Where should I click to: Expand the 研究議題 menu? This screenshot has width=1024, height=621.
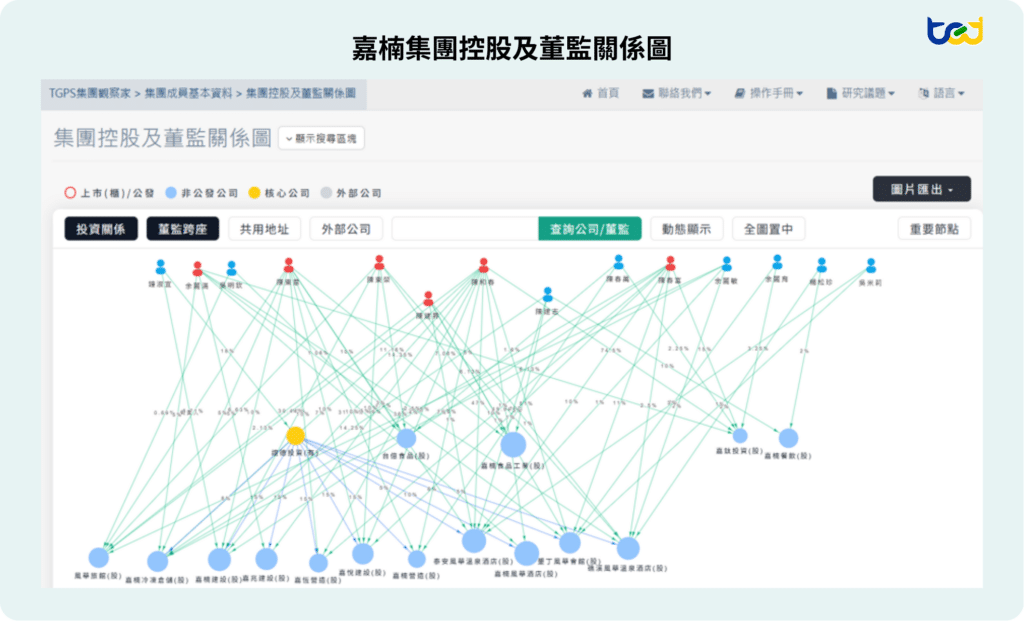[x=861, y=93]
